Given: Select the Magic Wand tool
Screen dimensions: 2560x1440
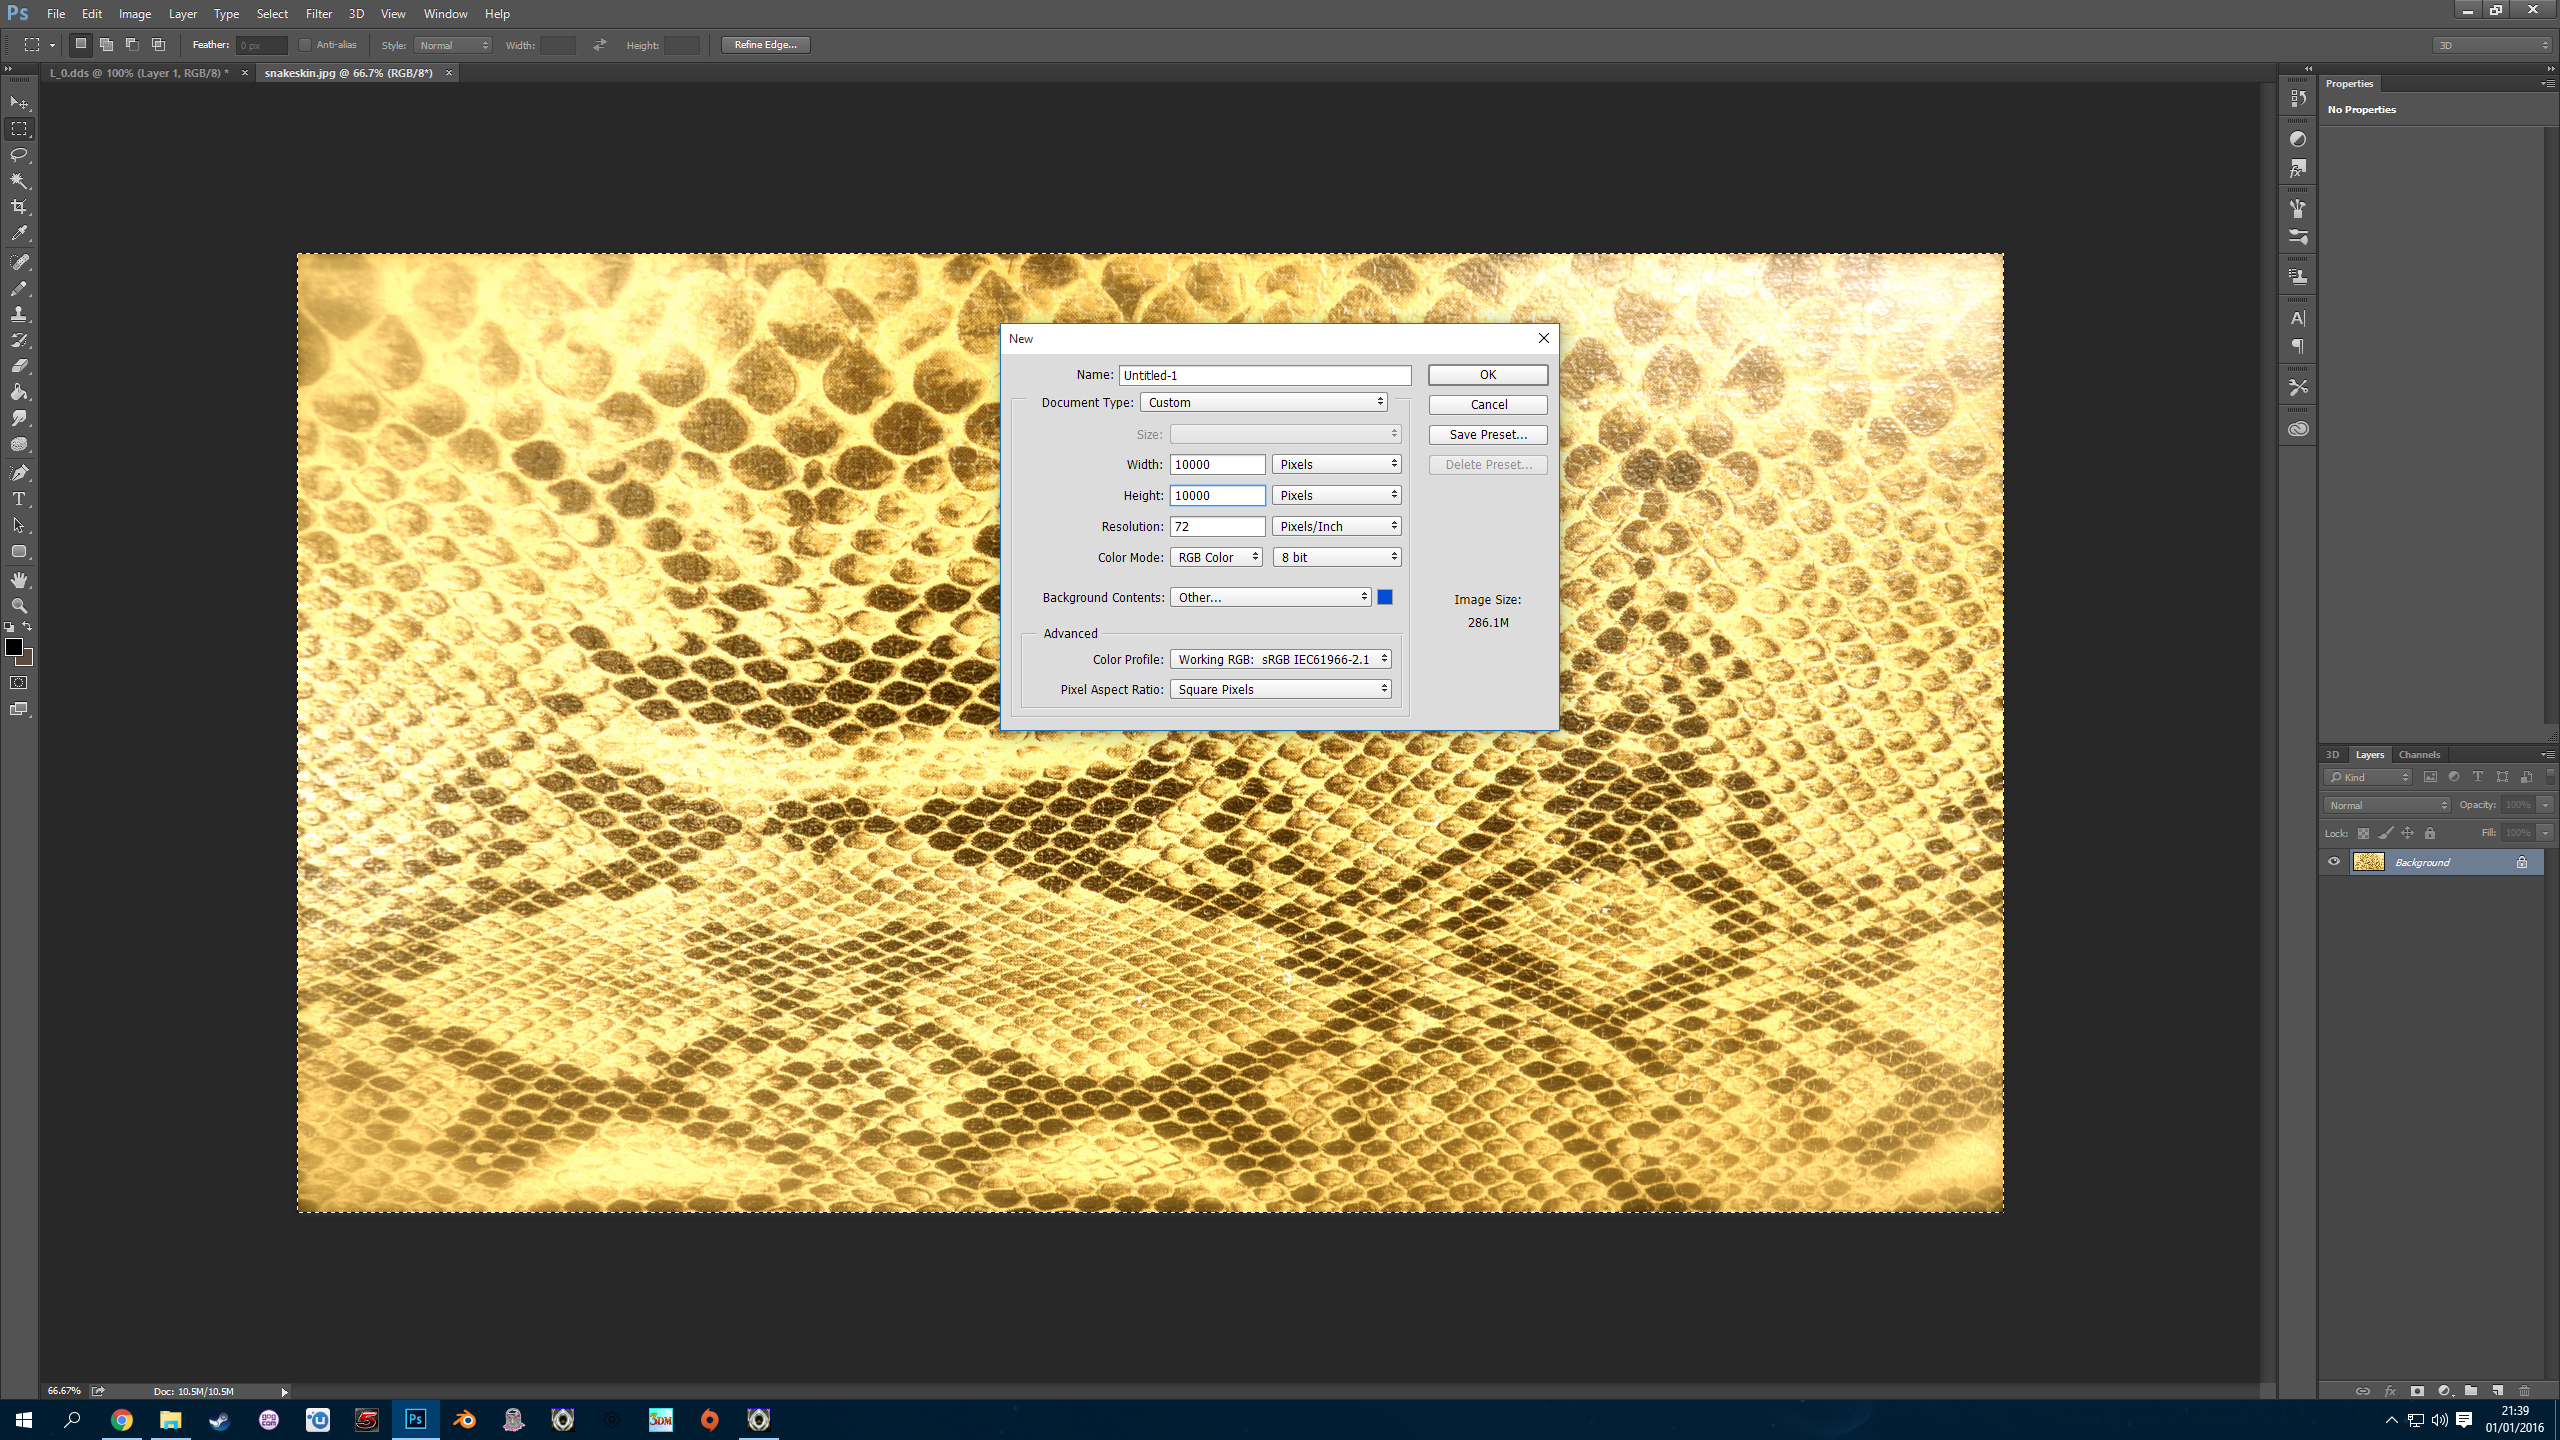Looking at the screenshot, I should tap(19, 181).
